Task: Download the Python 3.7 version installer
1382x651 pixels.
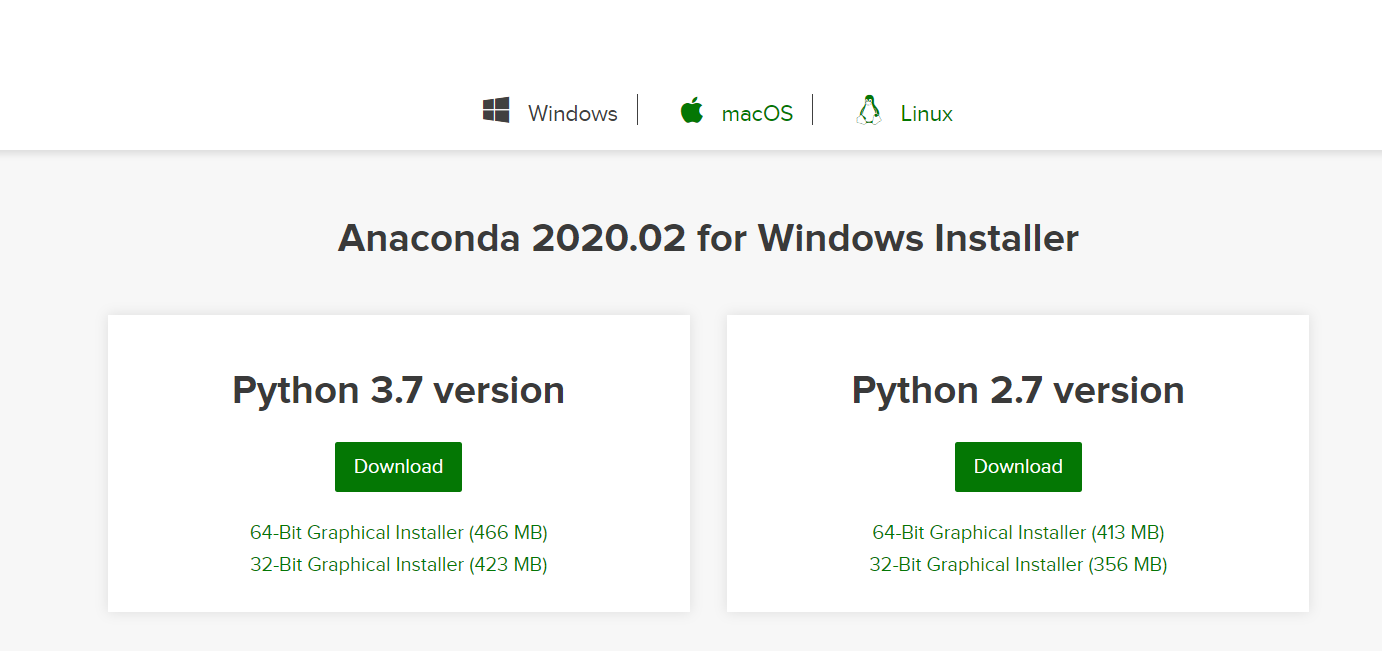Action: point(398,466)
